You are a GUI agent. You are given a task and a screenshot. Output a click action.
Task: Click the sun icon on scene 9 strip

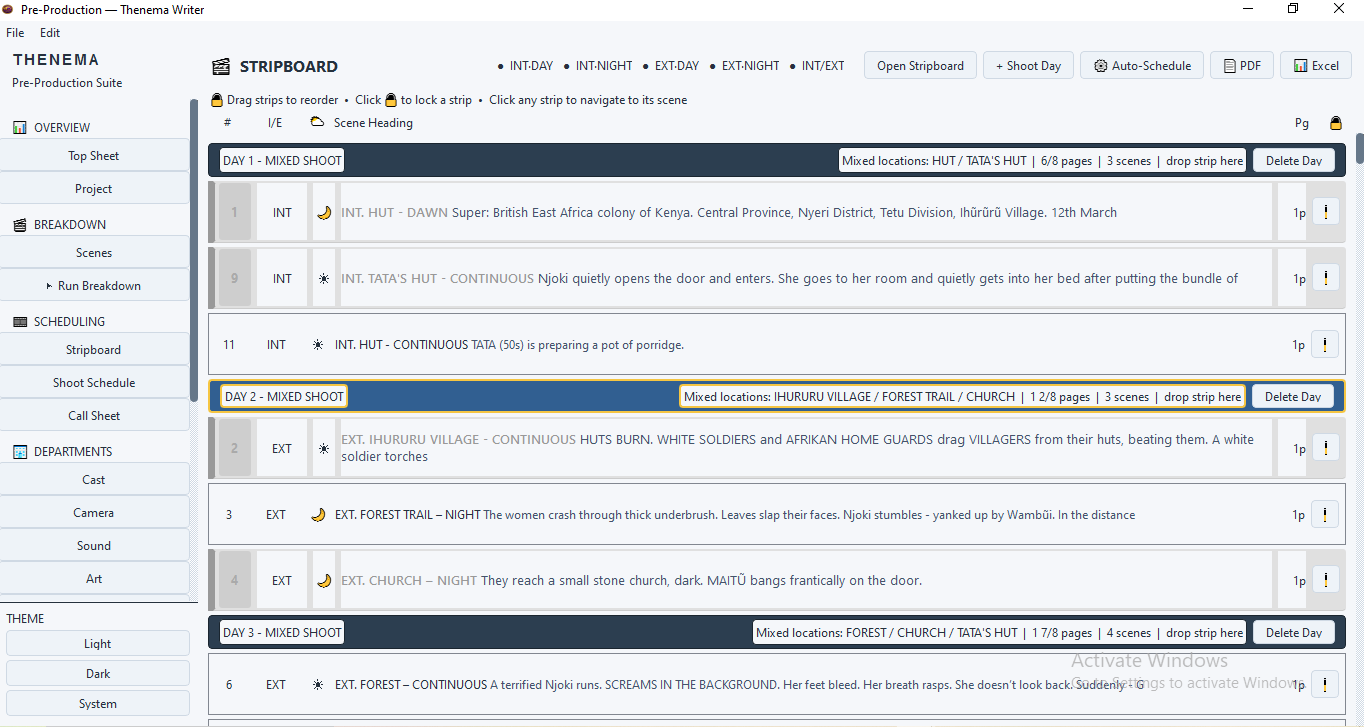(x=323, y=279)
